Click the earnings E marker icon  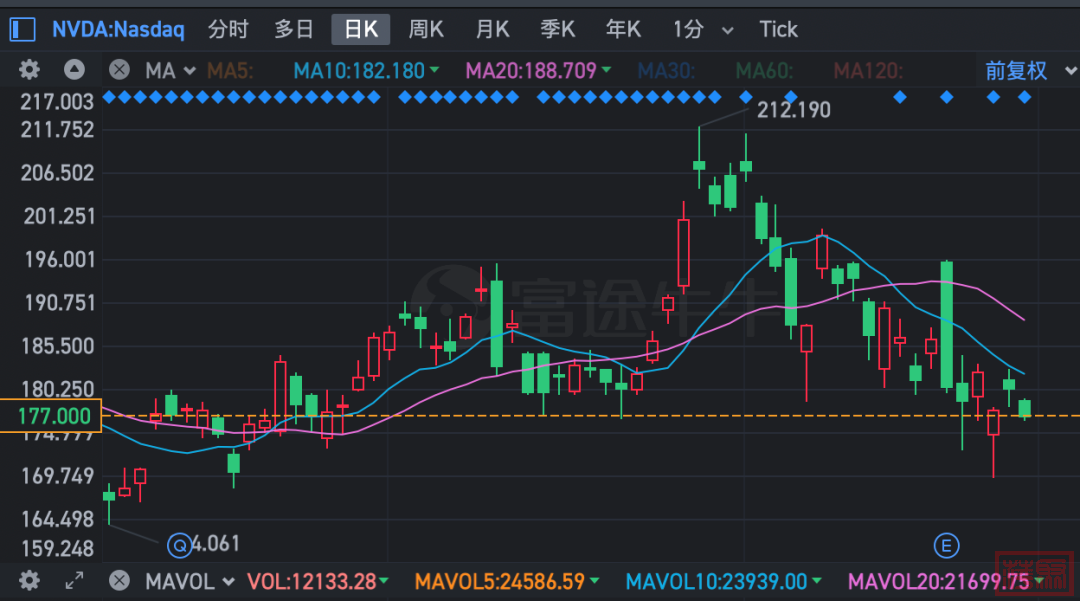point(945,545)
